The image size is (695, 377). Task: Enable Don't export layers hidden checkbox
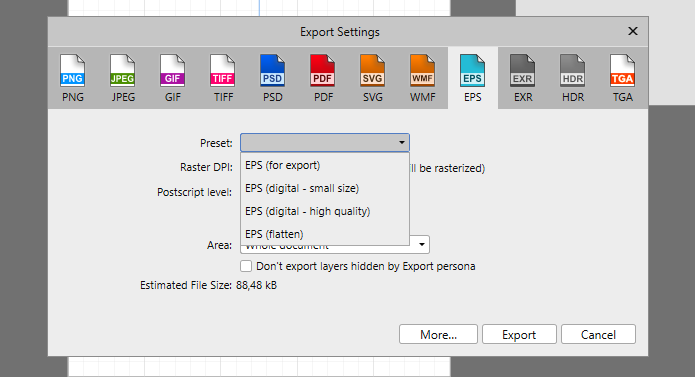click(x=246, y=266)
